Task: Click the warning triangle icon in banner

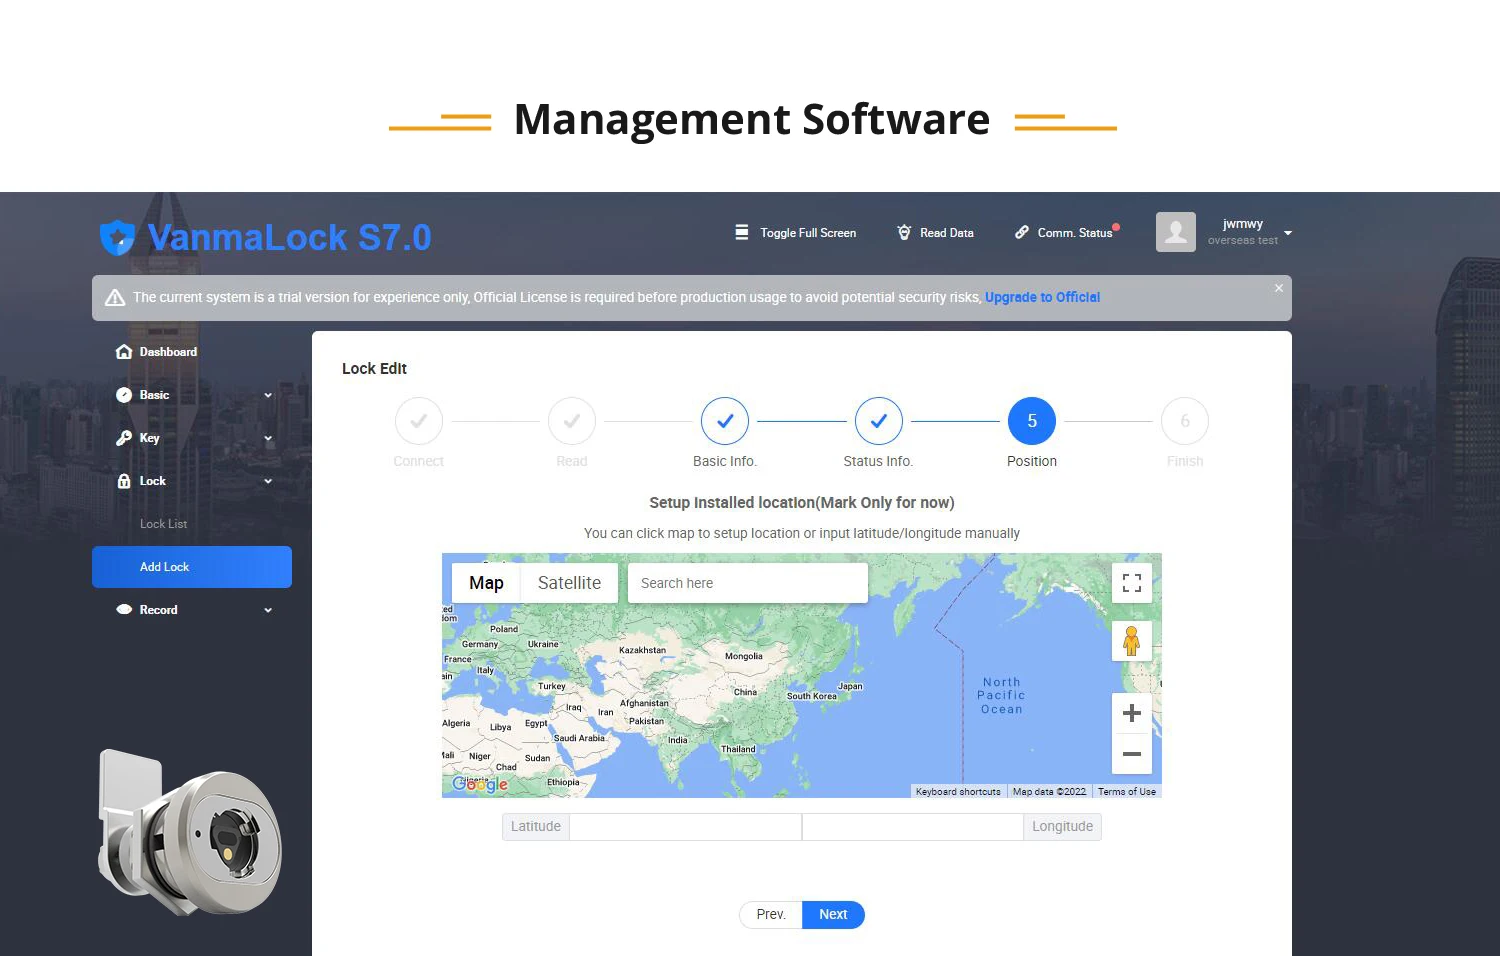Action: (115, 298)
